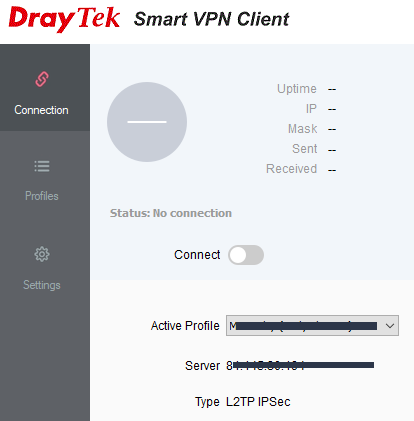The width and height of the screenshot is (414, 421).
Task: Click the L2TP IPSec type value
Action: tap(258, 402)
